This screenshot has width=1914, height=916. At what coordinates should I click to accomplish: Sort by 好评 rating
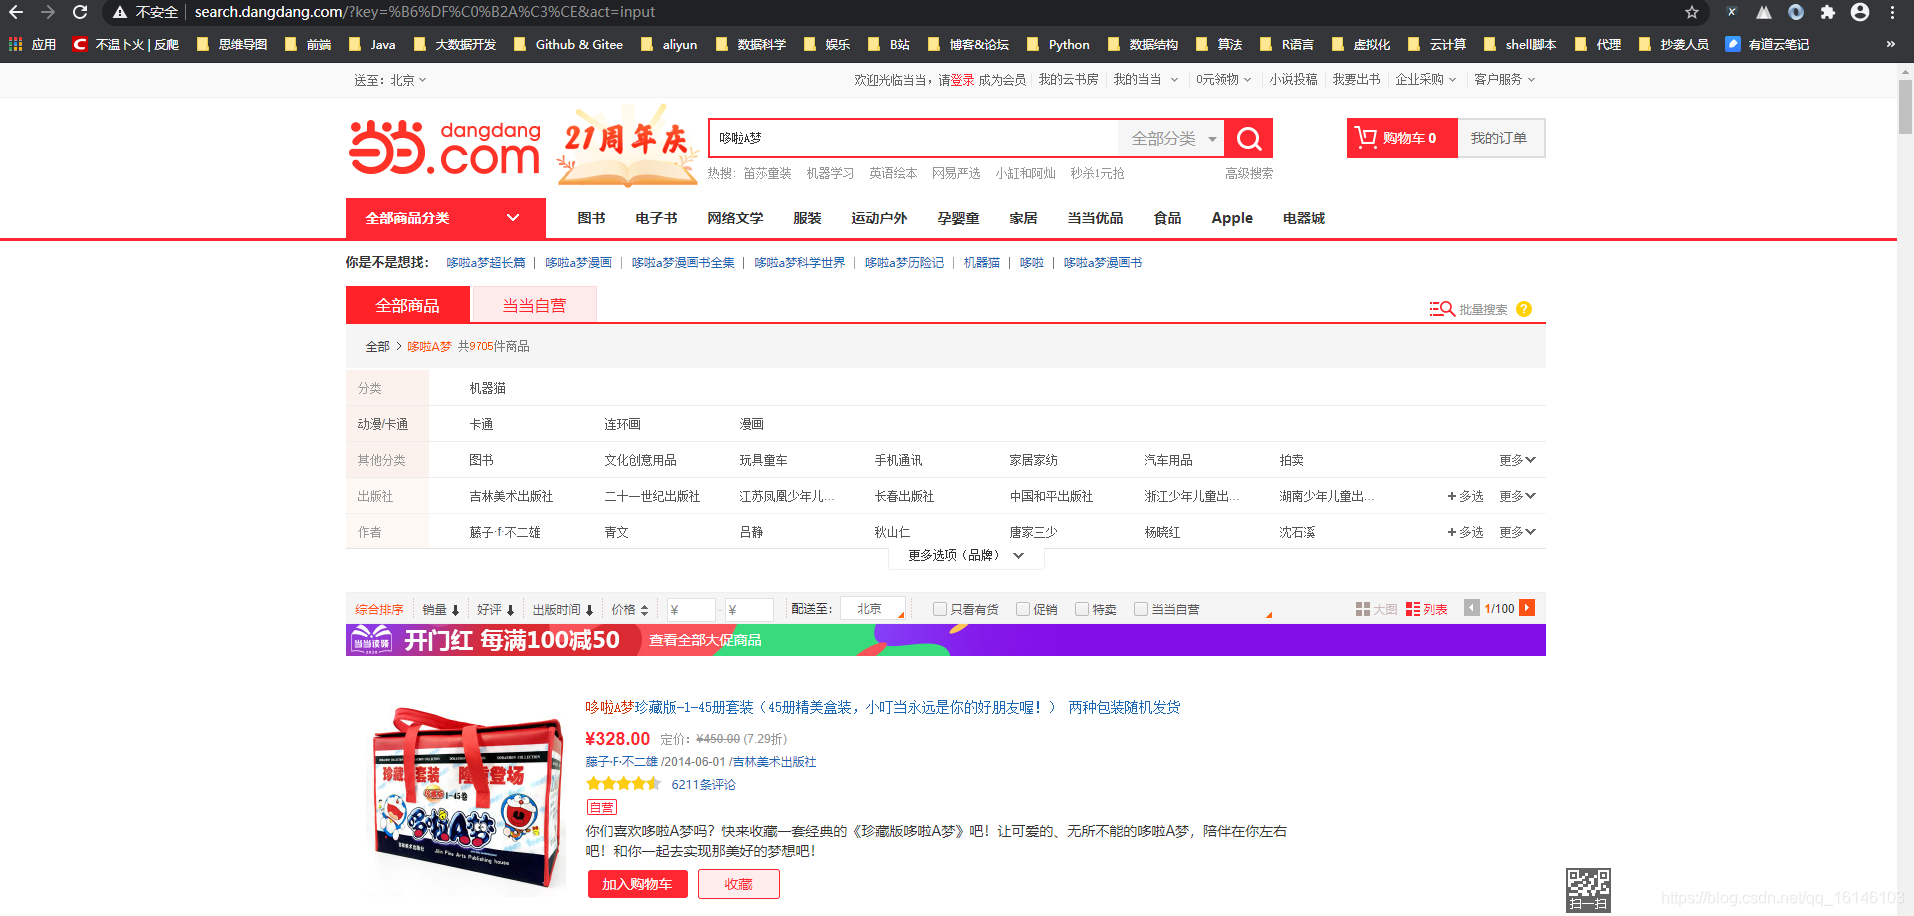click(496, 609)
